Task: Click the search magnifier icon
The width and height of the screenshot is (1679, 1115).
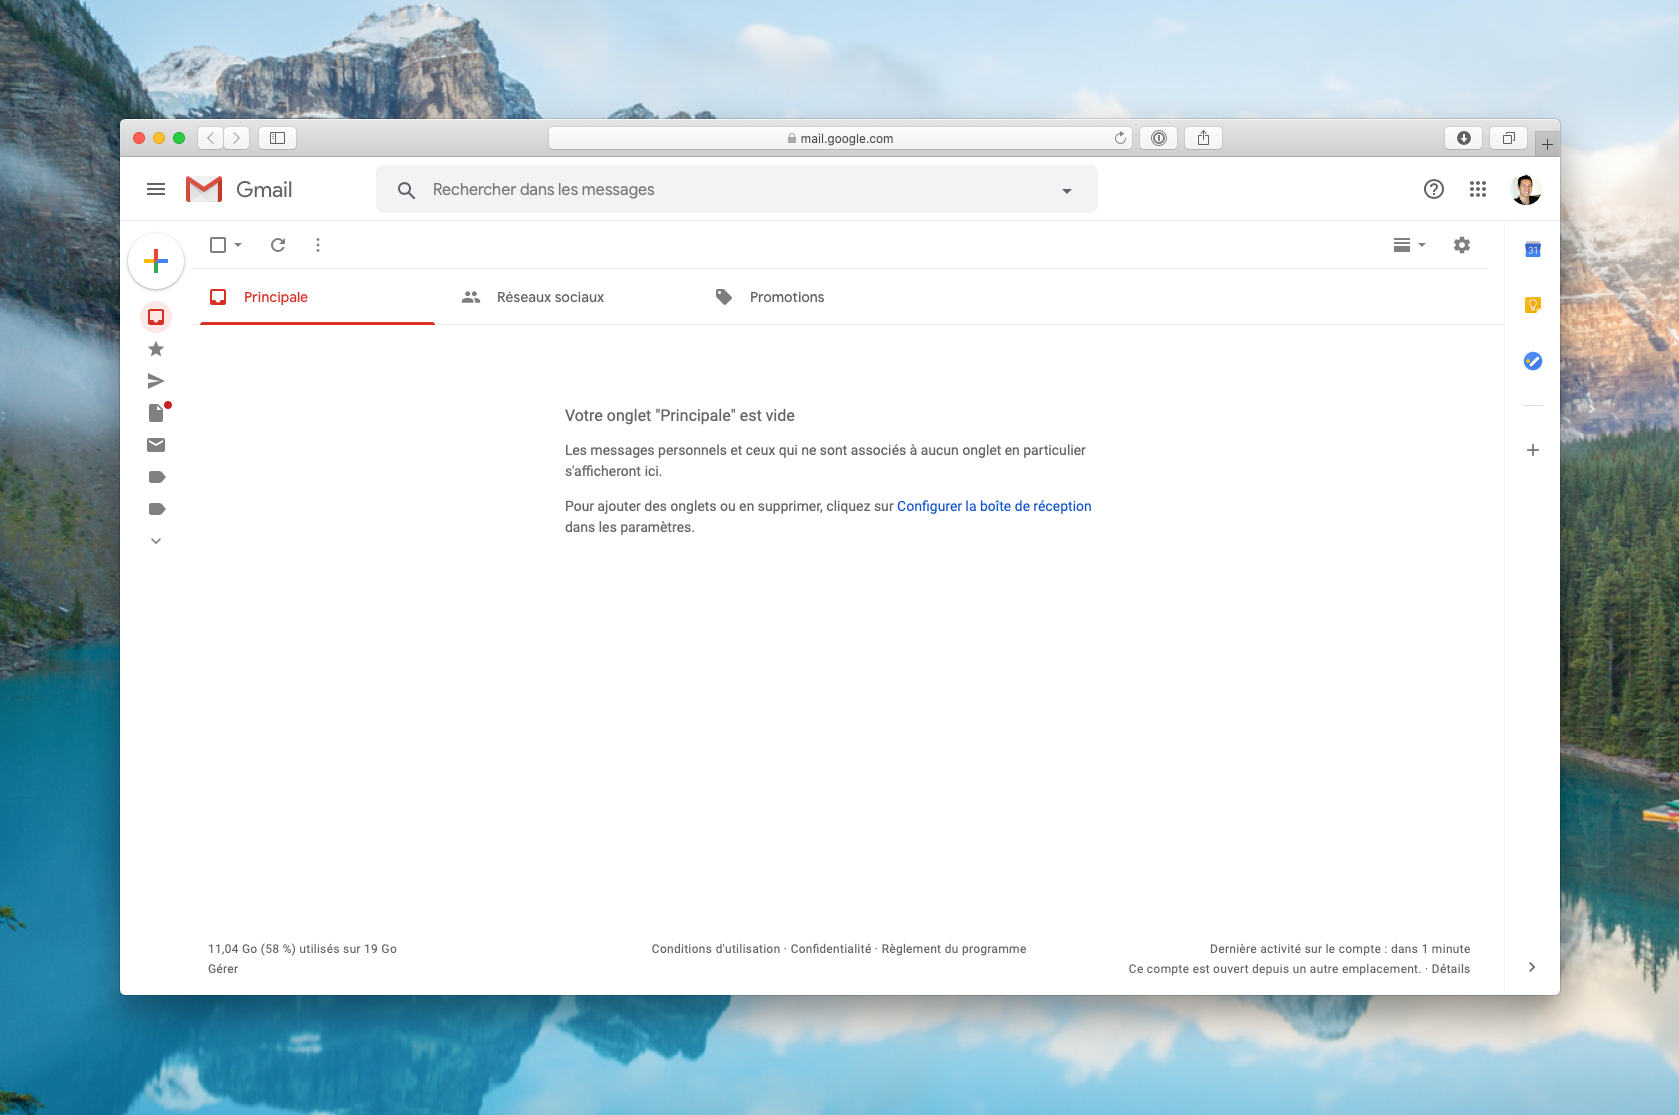Action: (406, 190)
